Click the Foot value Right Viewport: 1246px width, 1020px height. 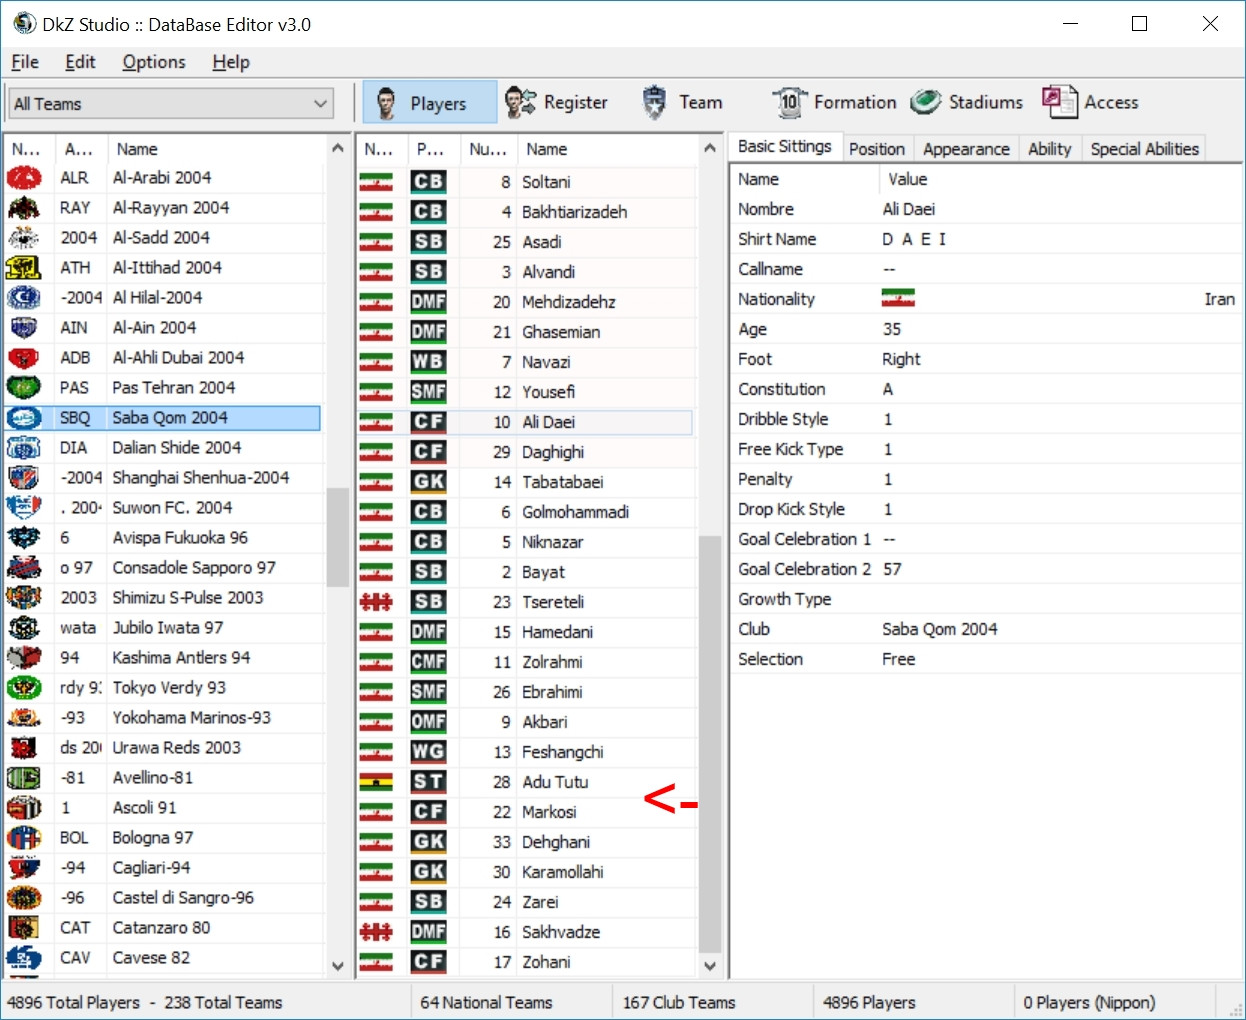tap(901, 359)
